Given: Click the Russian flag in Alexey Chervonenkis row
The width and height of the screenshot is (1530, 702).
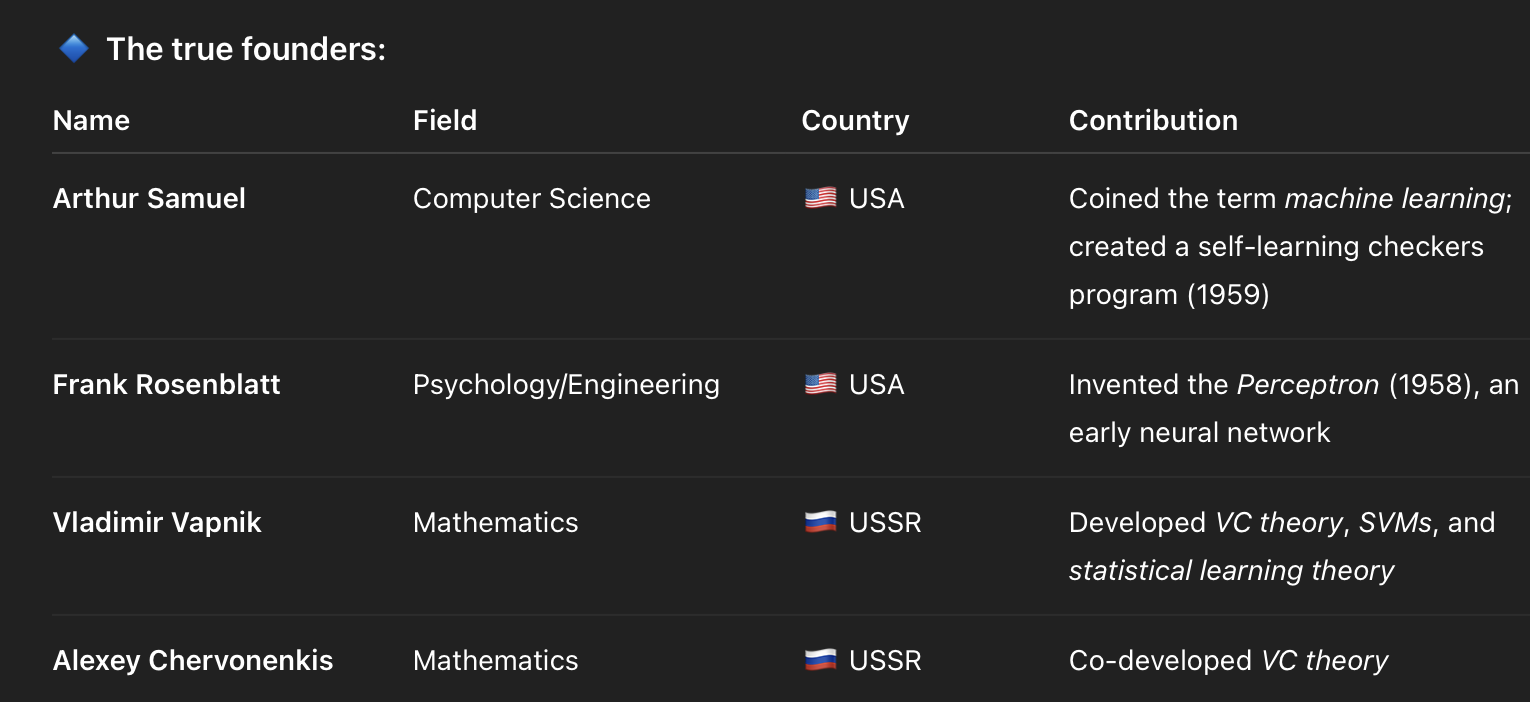Looking at the screenshot, I should tap(820, 660).
